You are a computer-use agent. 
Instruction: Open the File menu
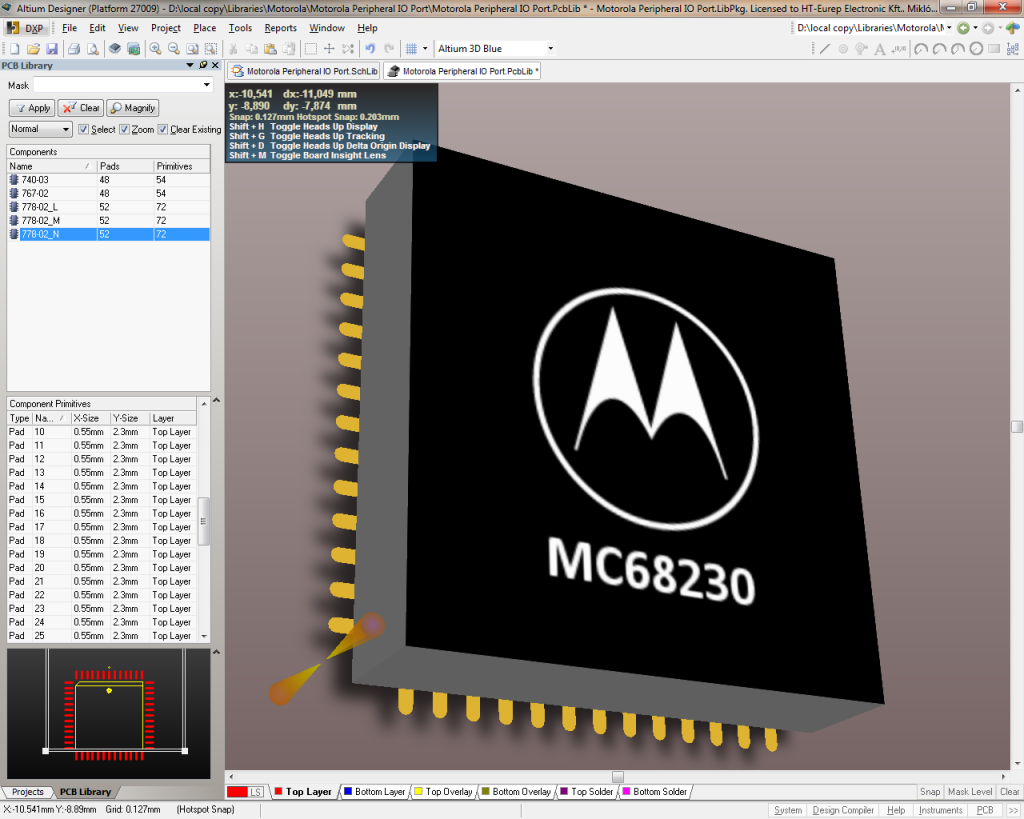coord(69,28)
